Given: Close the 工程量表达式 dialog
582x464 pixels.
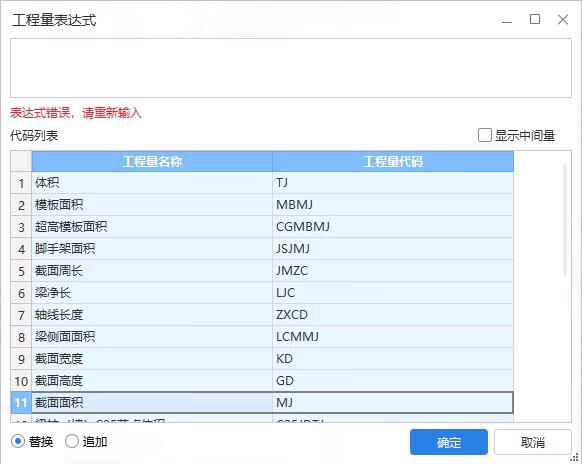Looking at the screenshot, I should pyautogui.click(x=563, y=19).
